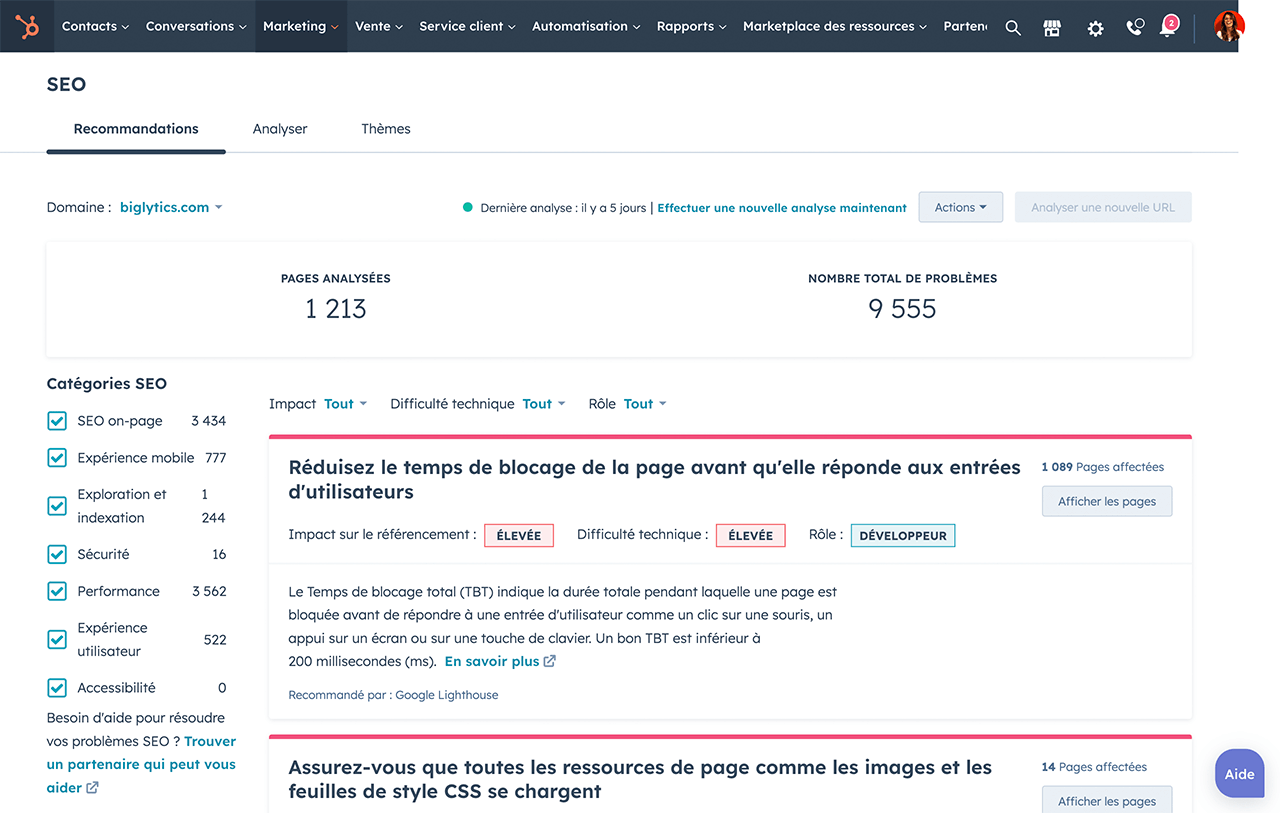Image resolution: width=1280 pixels, height=813 pixels.
Task: Expand the biglytics.com domain dropdown
Action: (171, 208)
